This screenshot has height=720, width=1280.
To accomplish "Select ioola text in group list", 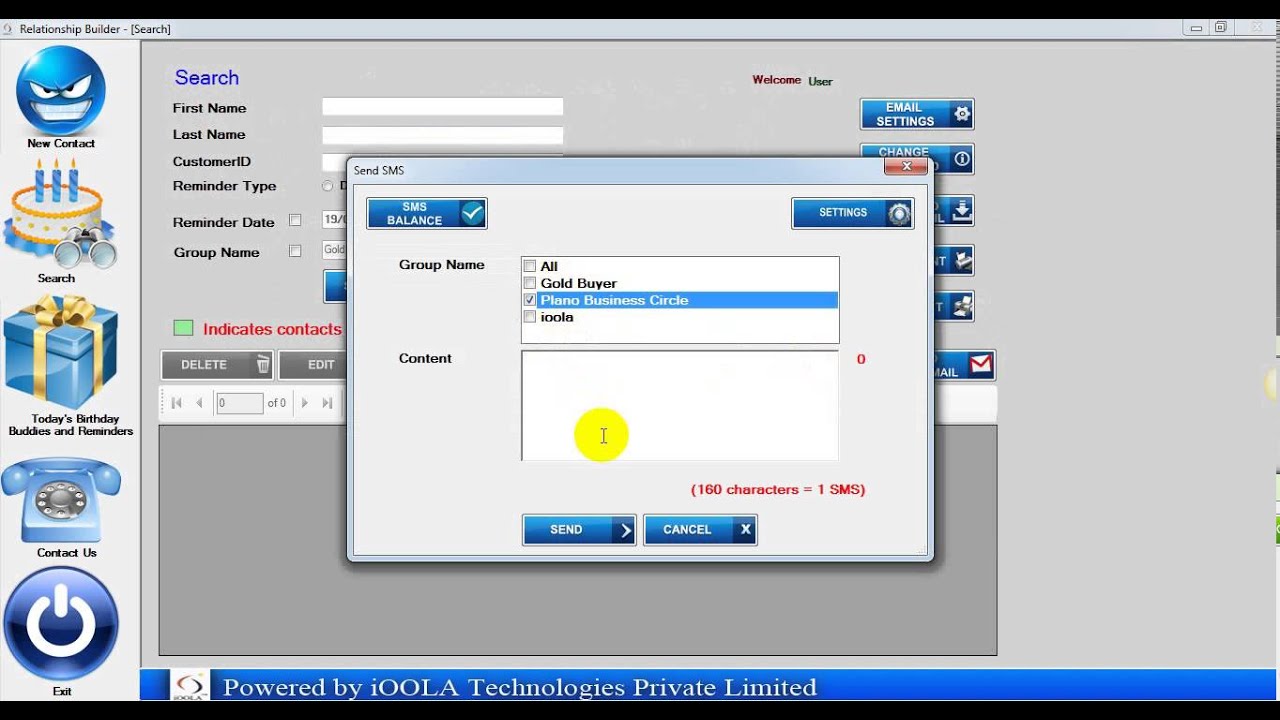I will [557, 317].
